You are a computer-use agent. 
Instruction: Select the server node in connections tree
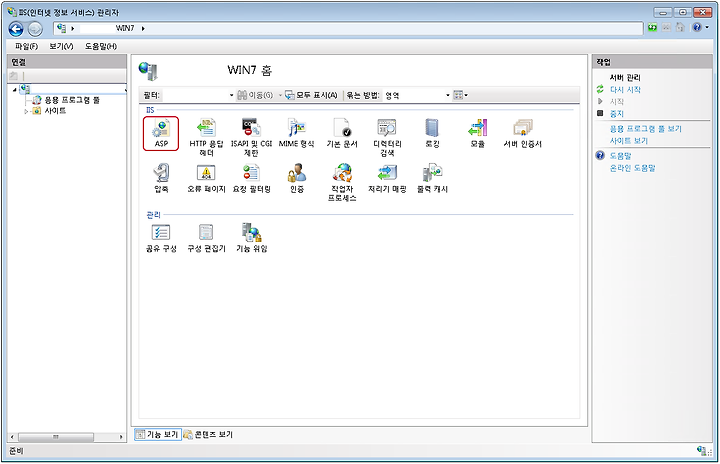[x=73, y=89]
